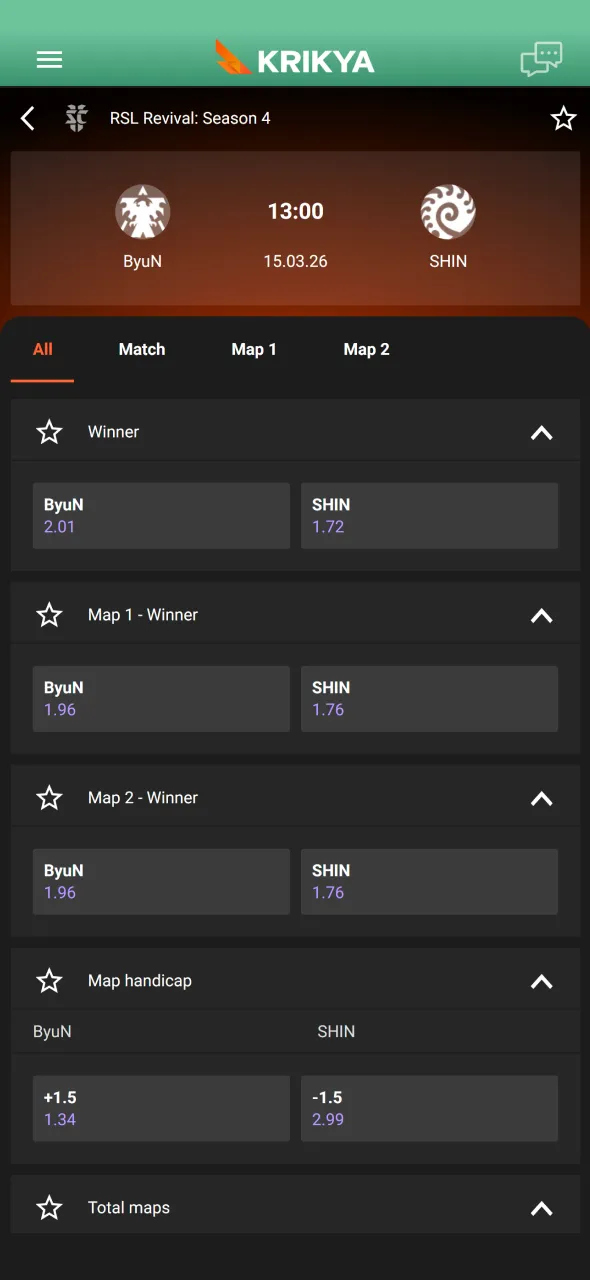Screen dimensions: 590x1280
Task: Open the Map 2 tab
Action: pyautogui.click(x=367, y=349)
